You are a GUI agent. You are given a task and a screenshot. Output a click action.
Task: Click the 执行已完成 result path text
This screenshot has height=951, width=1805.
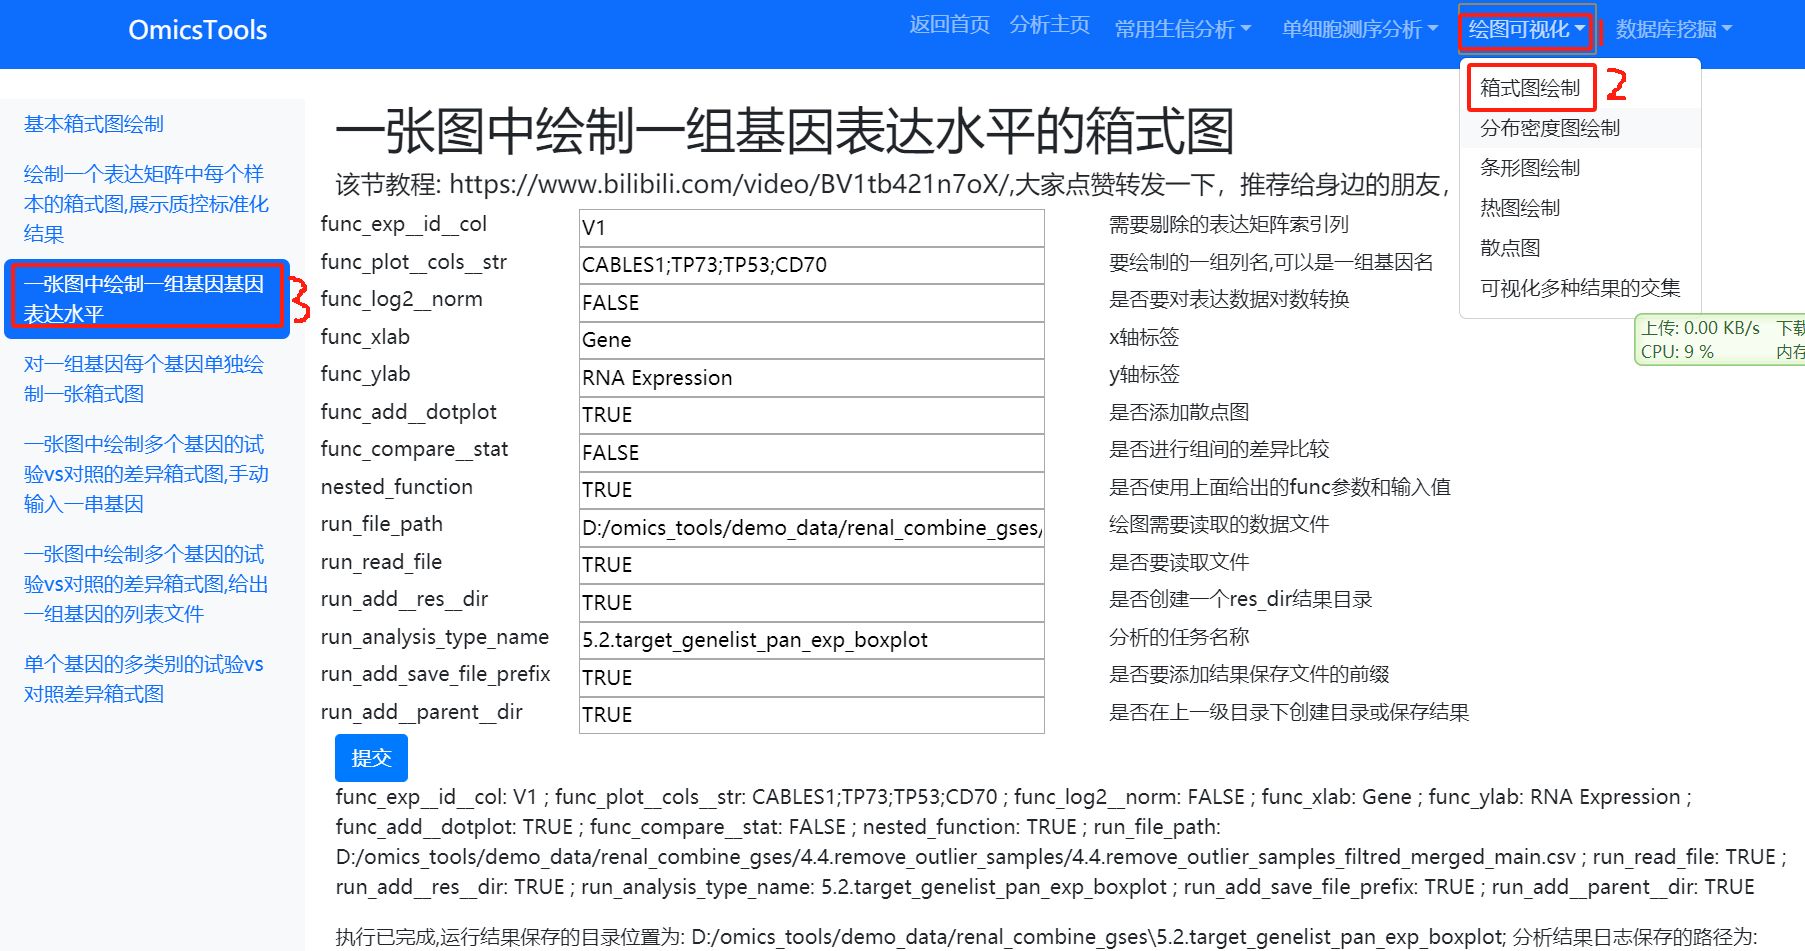tap(1046, 937)
